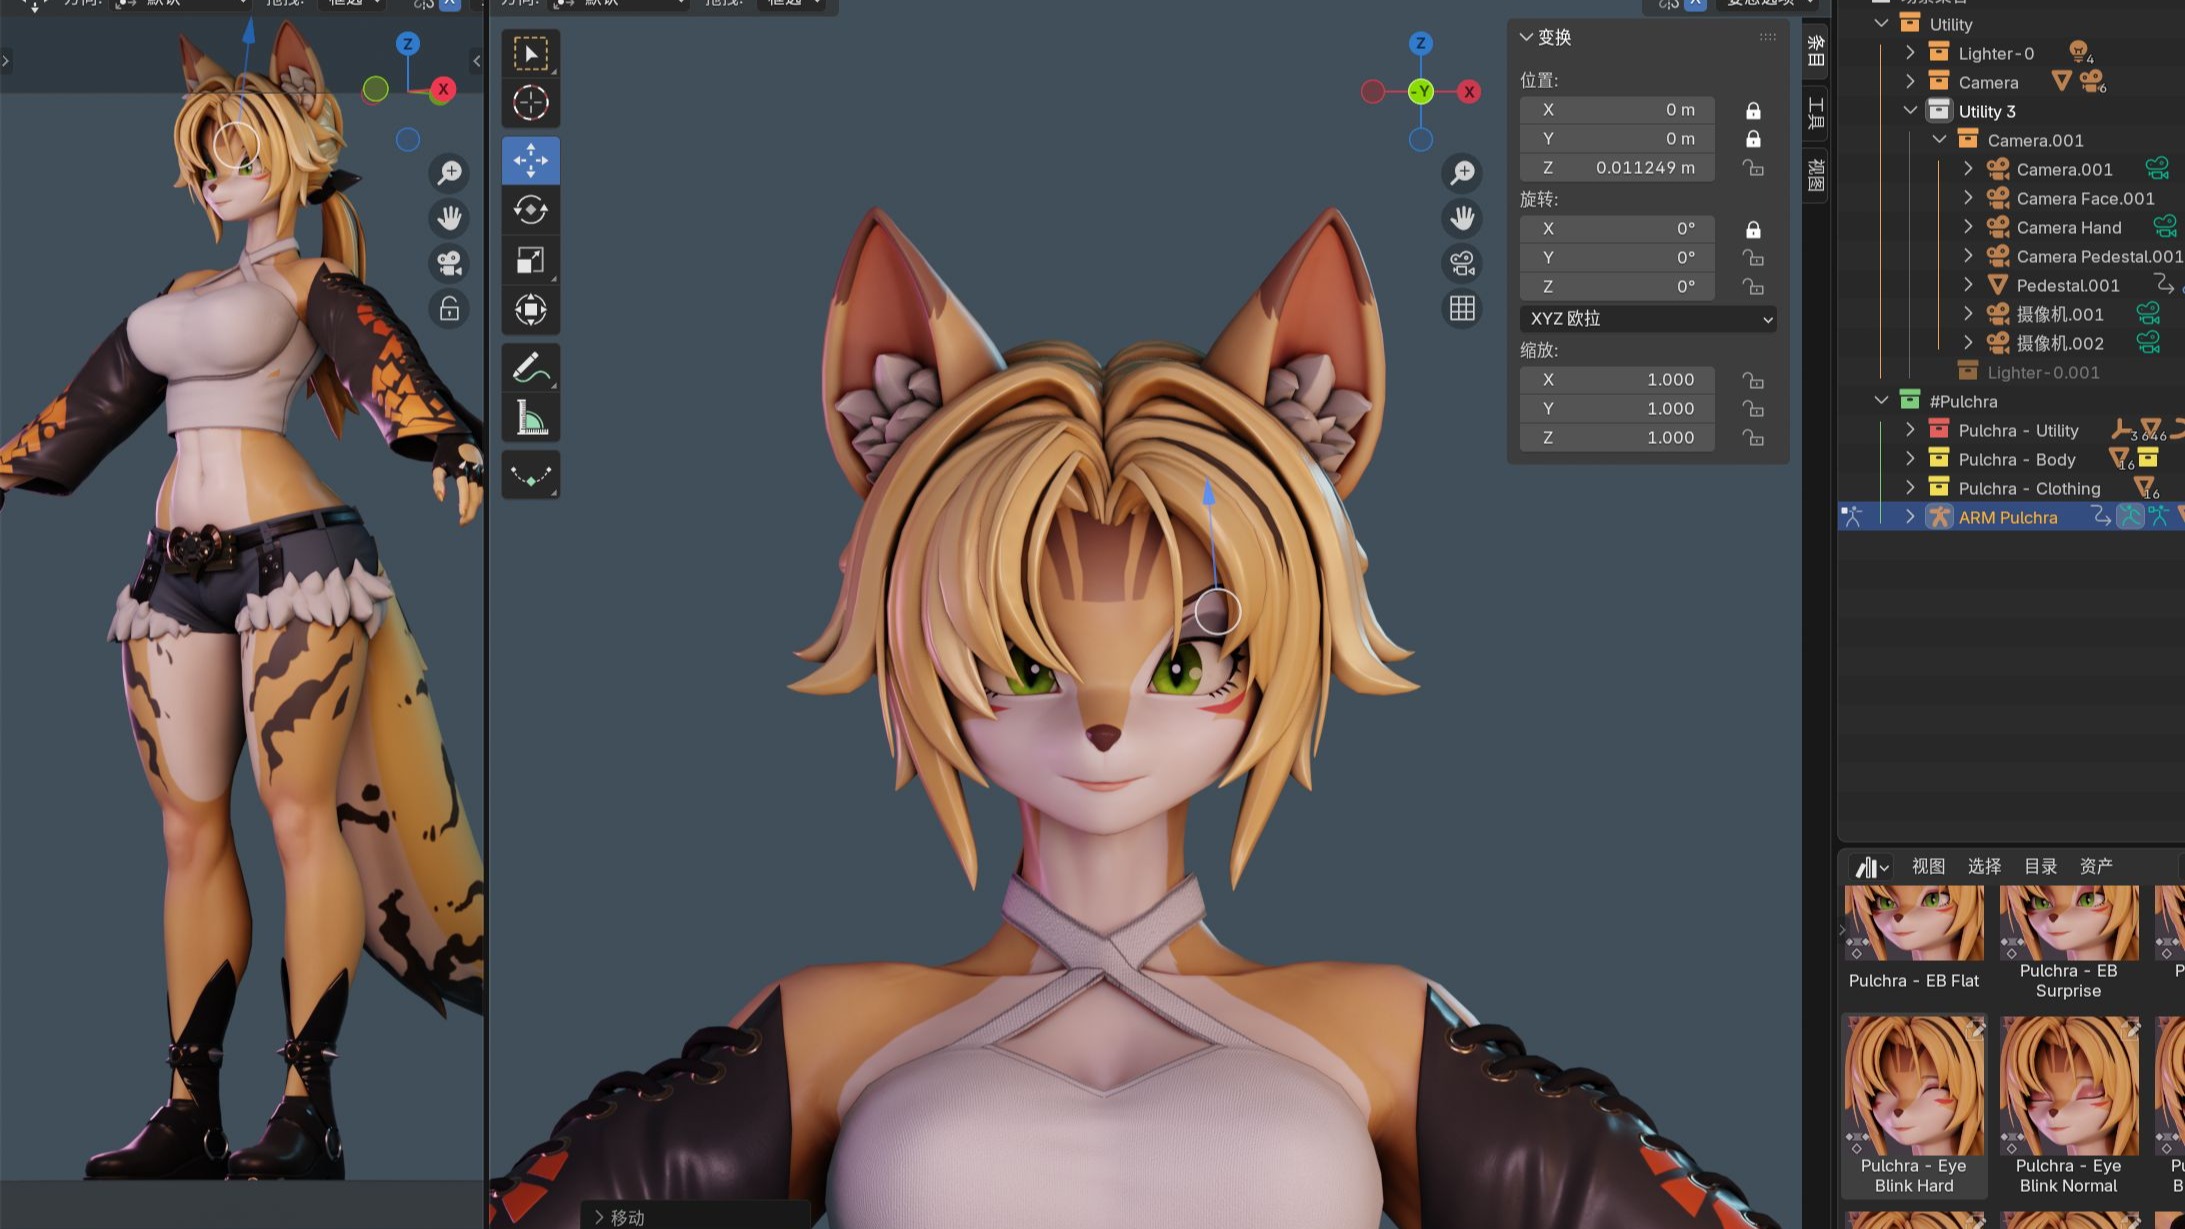2185x1229 pixels.
Task: Select Pulchra - EB Surprise pose asset
Action: pos(2068,943)
